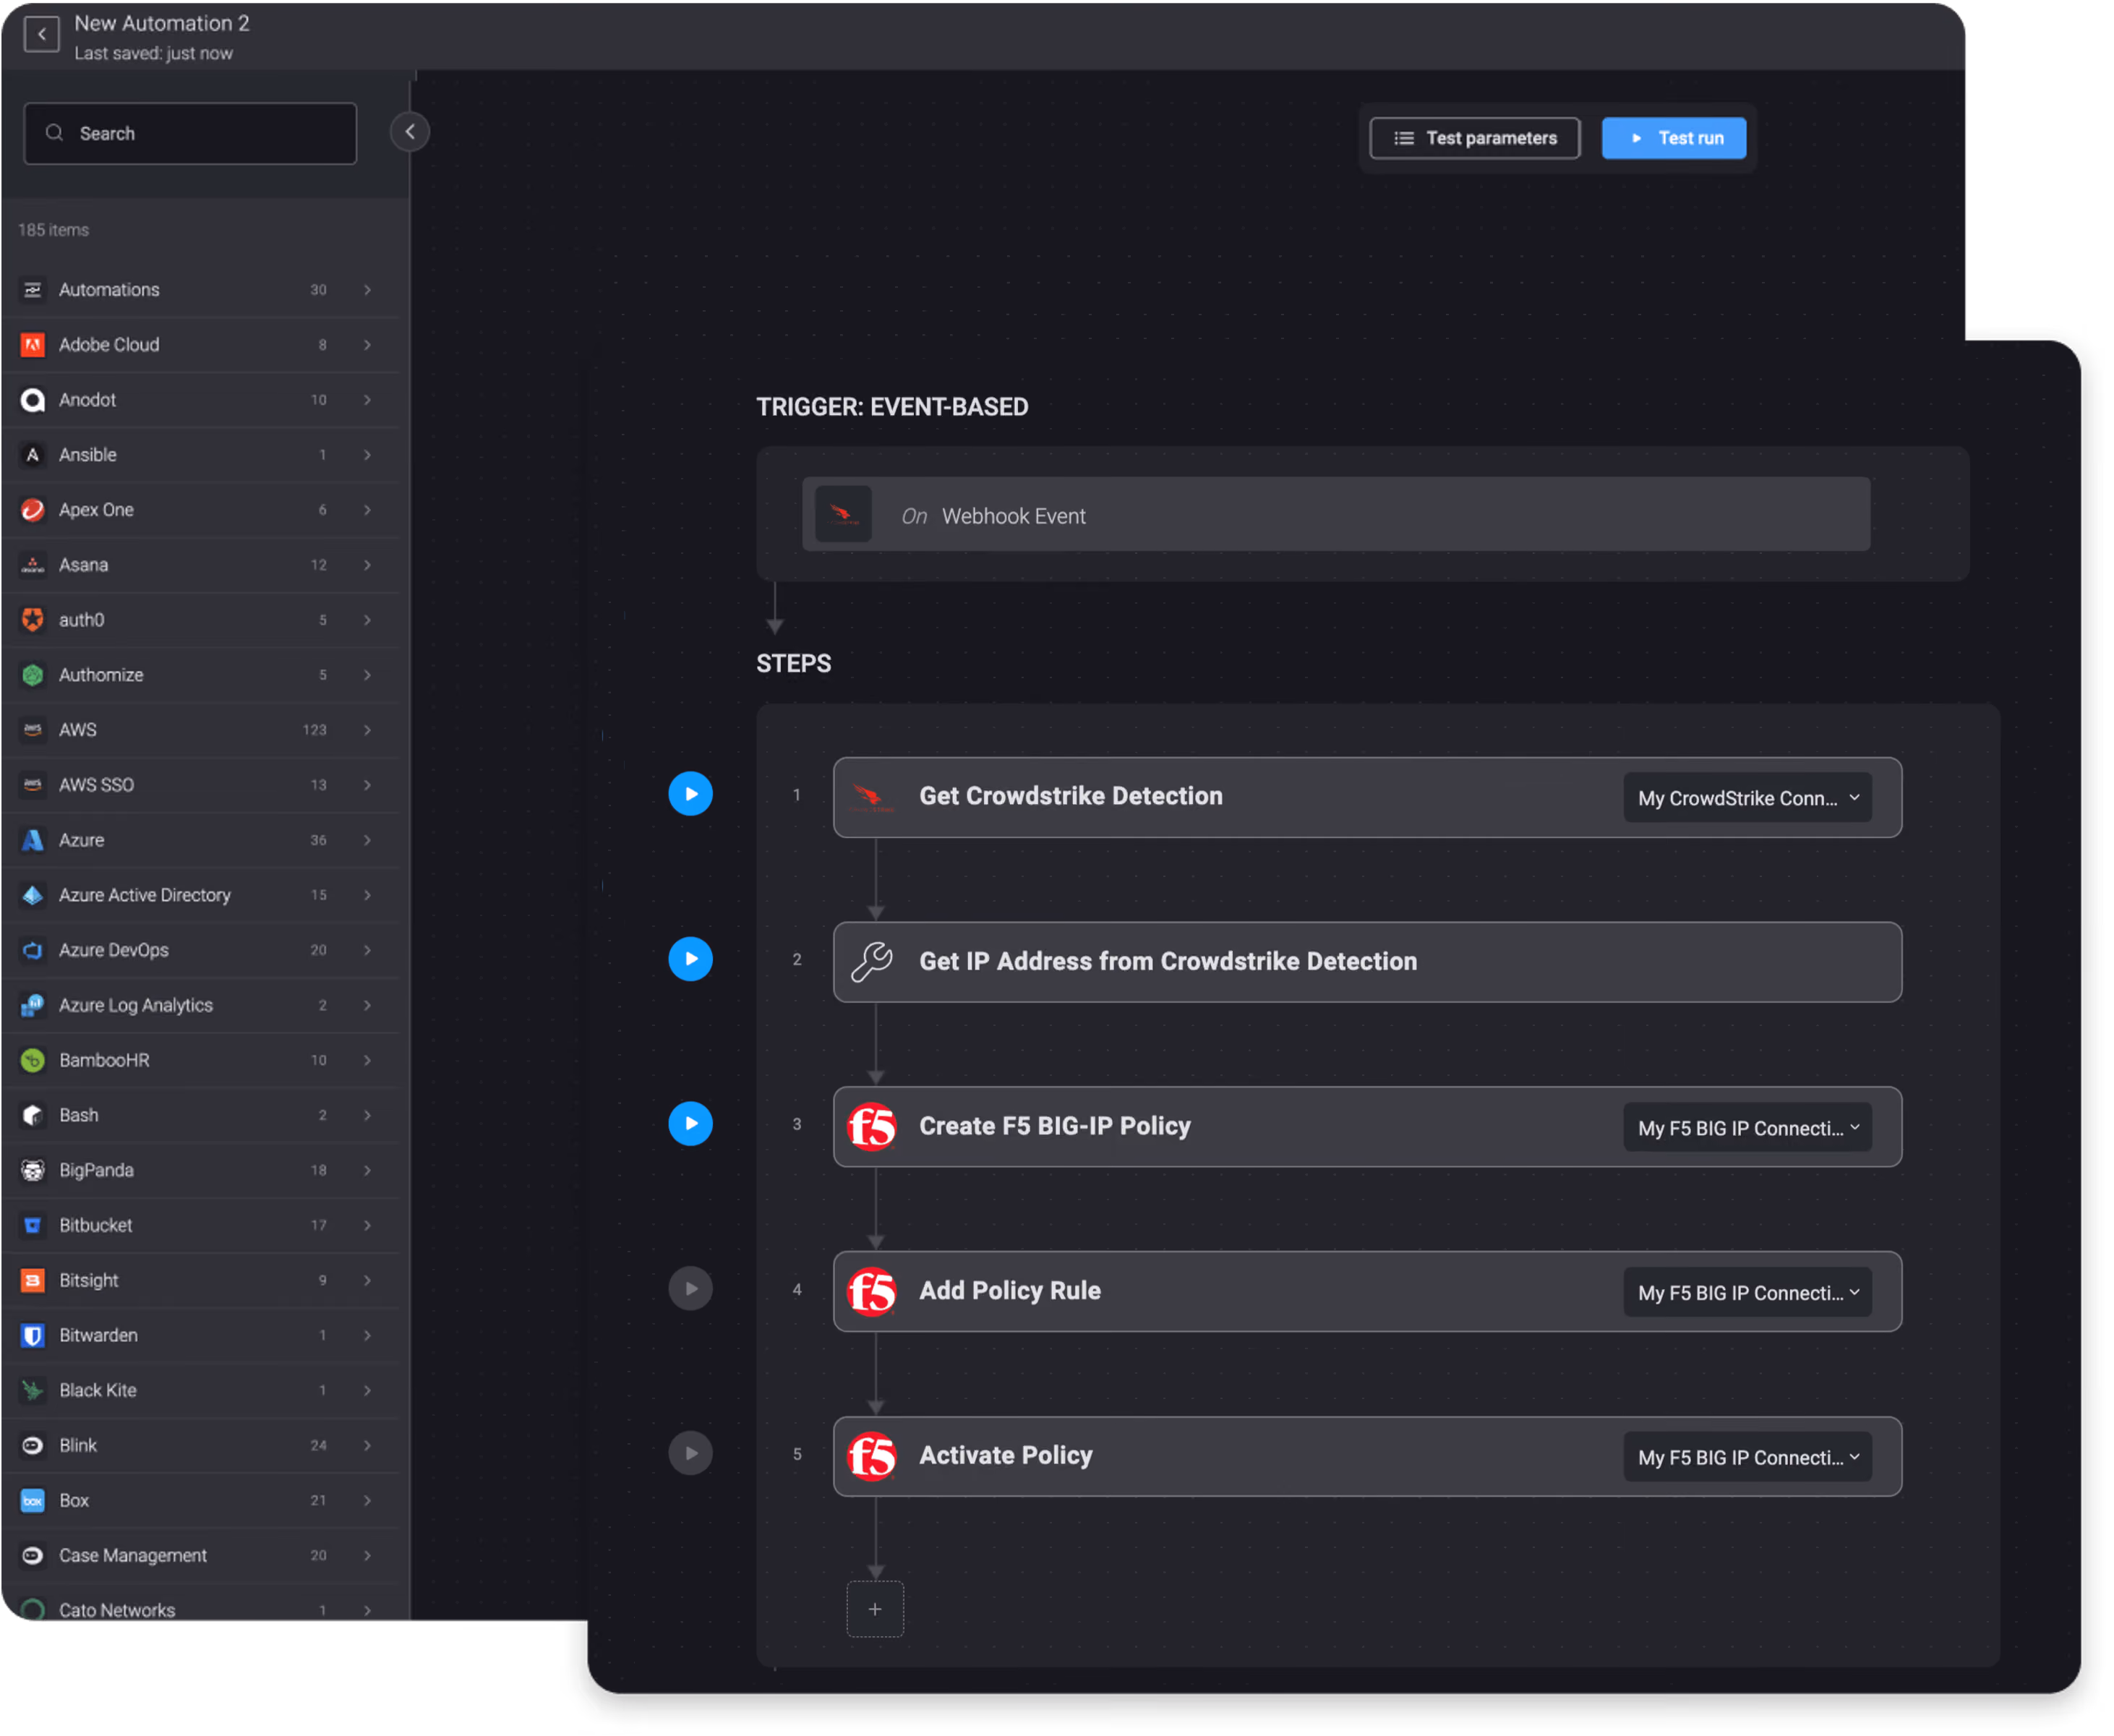Viewport: 2114px width, 1736px height.
Task: Open connection dropdown on Add Policy Rule step
Action: (1749, 1293)
